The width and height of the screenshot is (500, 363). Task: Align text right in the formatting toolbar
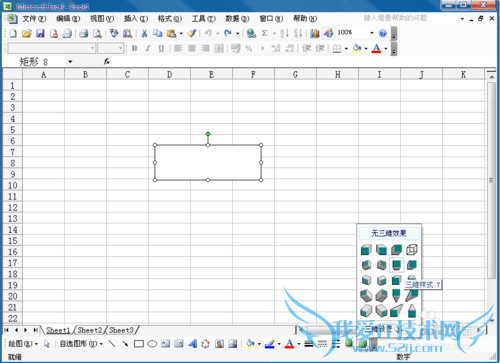tap(205, 48)
